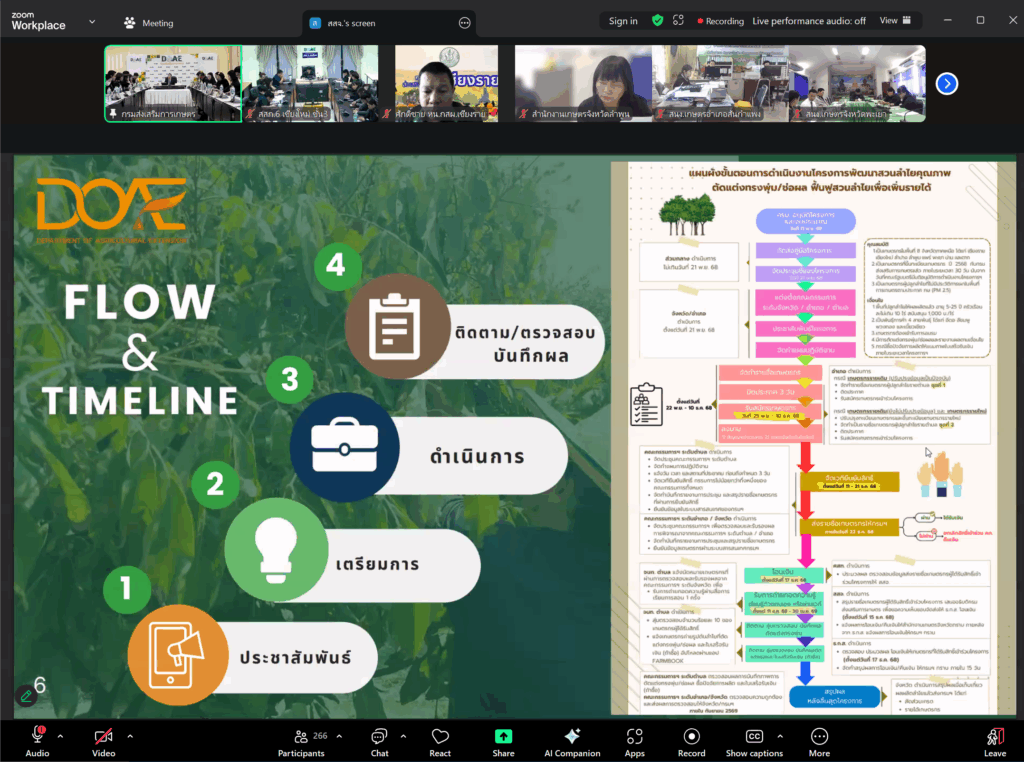Select the ศักดิ์ชาย participant video thumbnail

(444, 84)
